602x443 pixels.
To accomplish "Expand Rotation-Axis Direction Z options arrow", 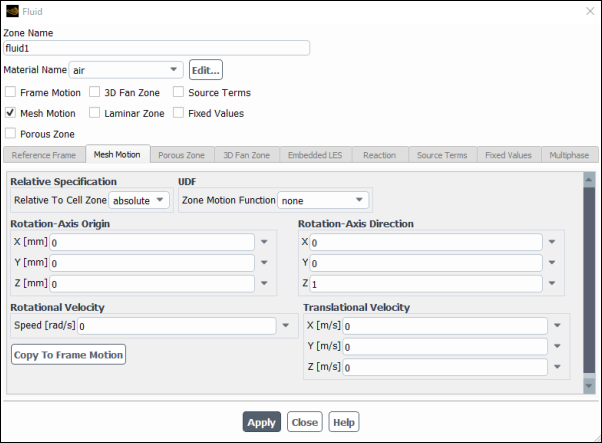I will pos(552,283).
